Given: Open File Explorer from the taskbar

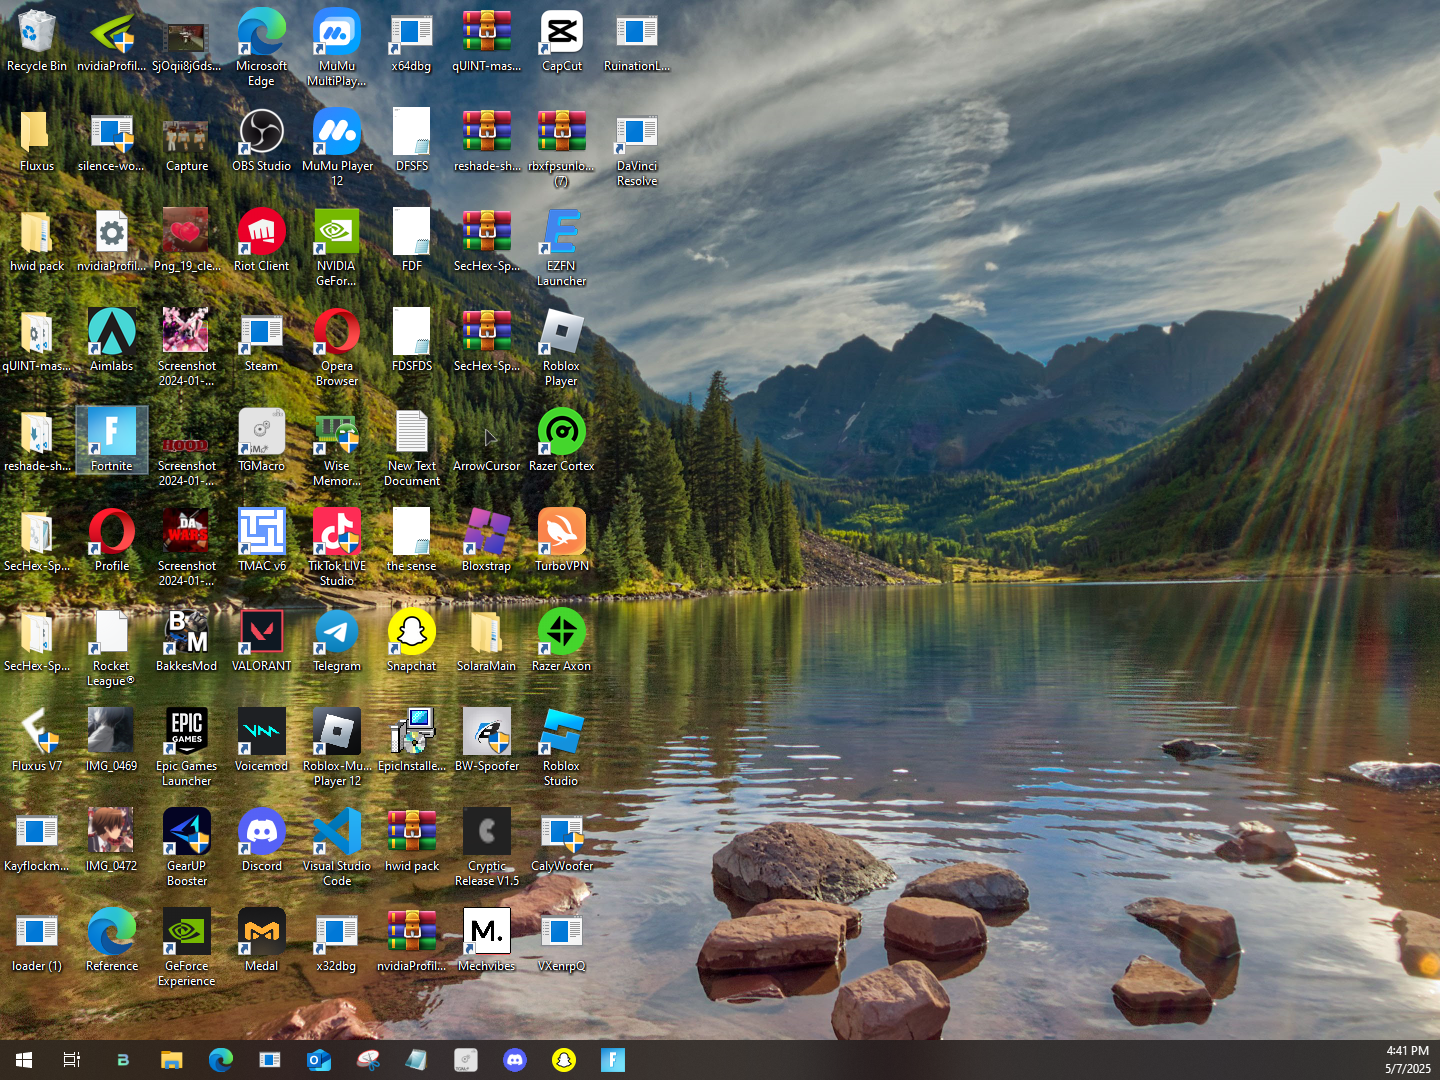Looking at the screenshot, I should click(x=172, y=1060).
